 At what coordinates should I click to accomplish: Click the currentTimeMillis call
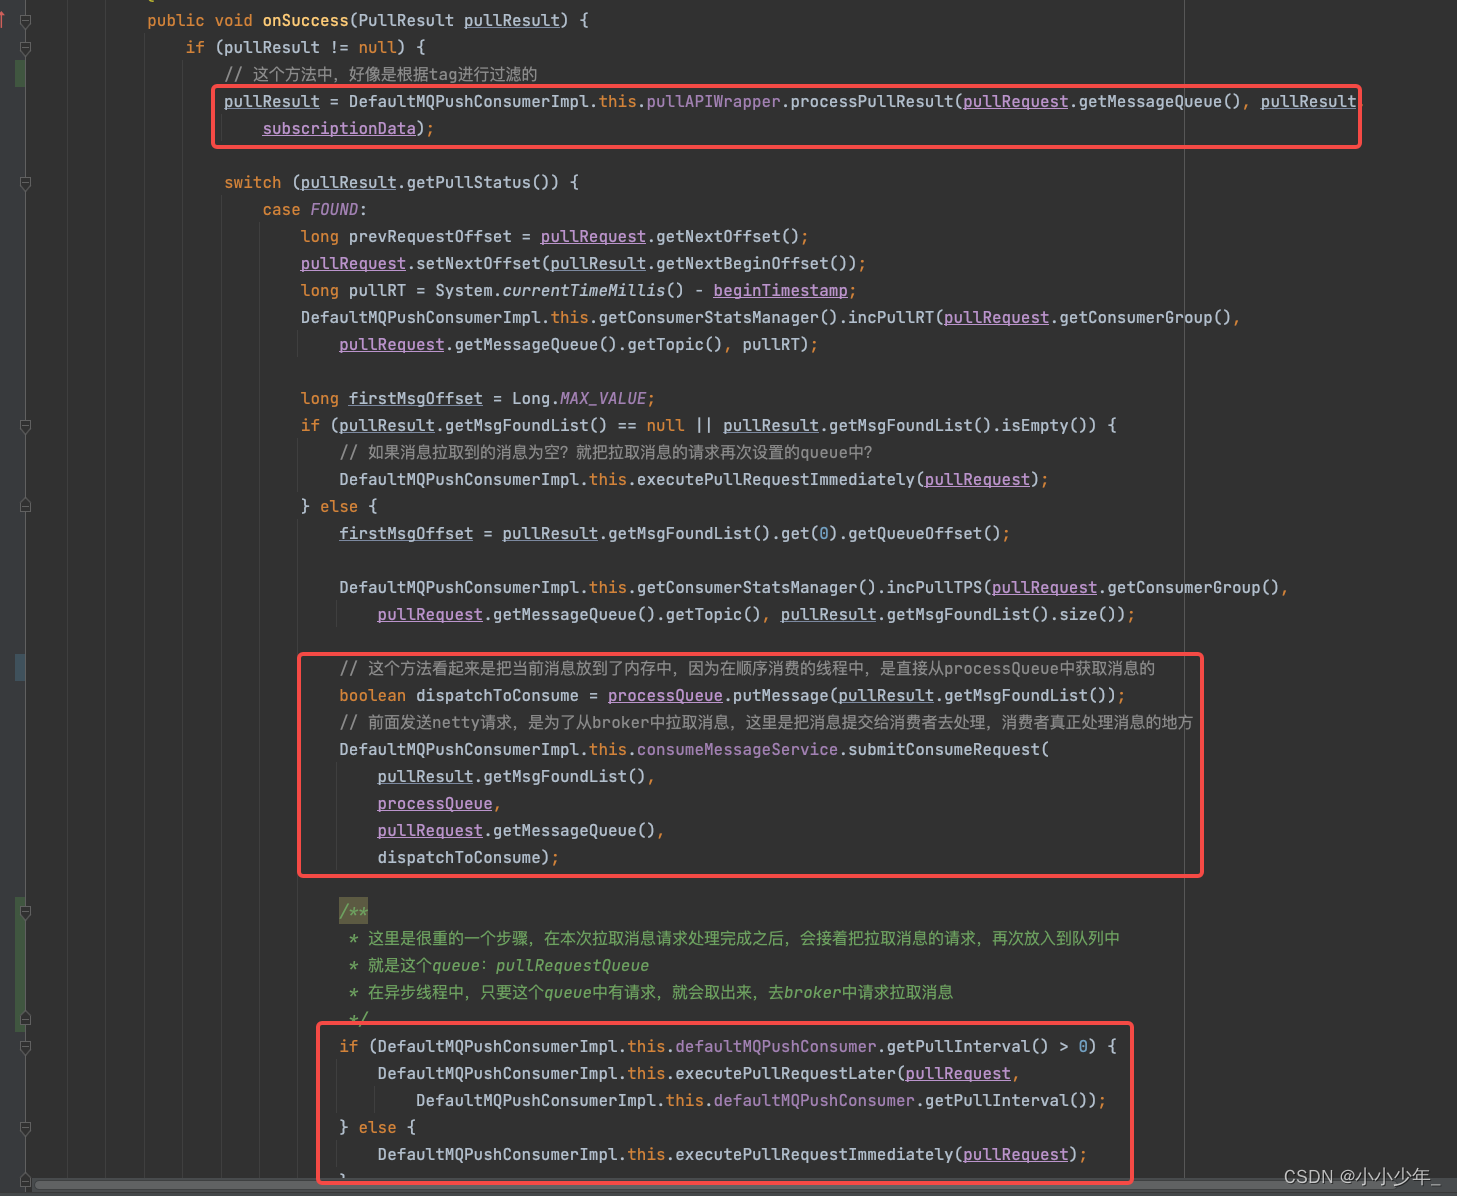coord(593,290)
